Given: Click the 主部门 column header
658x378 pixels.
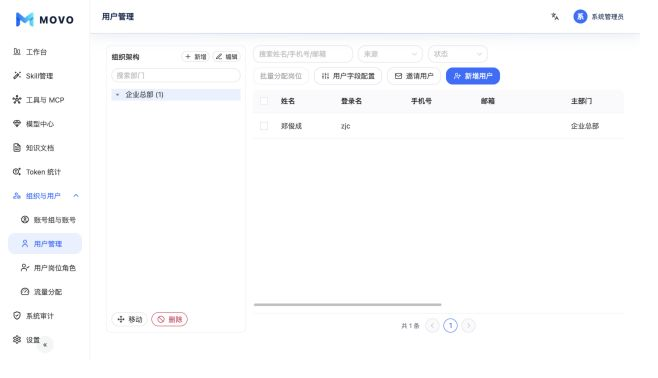Looking at the screenshot, I should [581, 101].
